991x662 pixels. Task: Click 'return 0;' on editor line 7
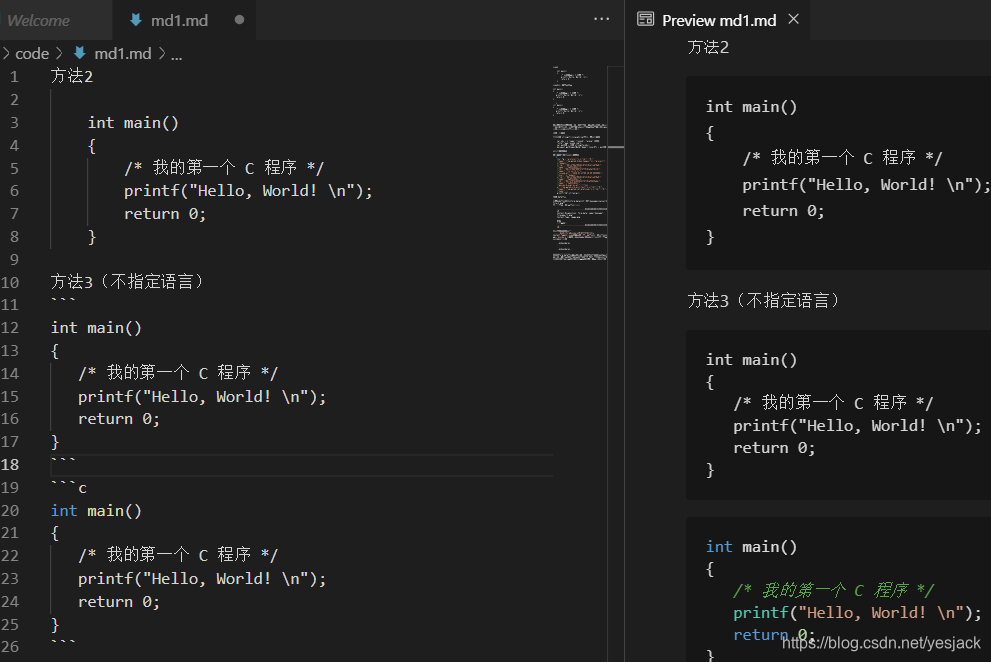point(165,214)
